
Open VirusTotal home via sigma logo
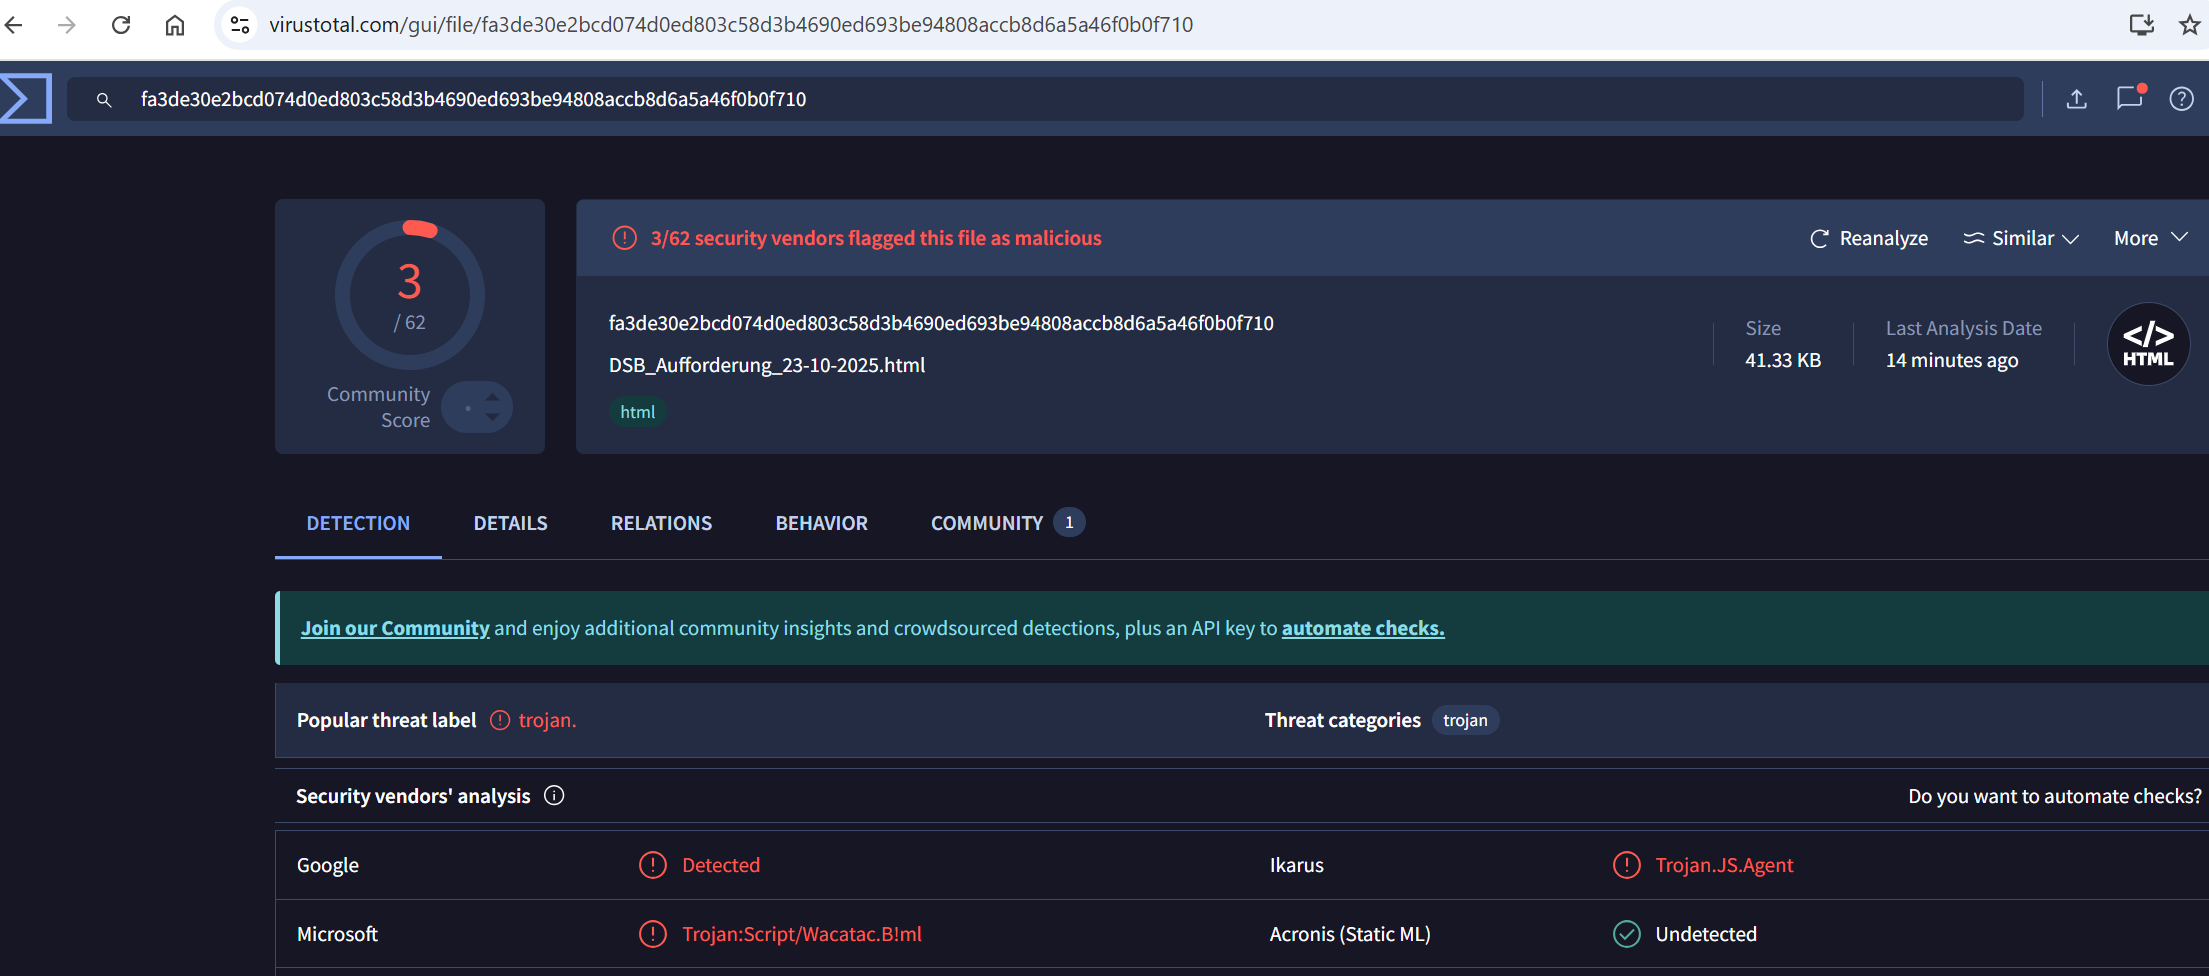click(26, 99)
